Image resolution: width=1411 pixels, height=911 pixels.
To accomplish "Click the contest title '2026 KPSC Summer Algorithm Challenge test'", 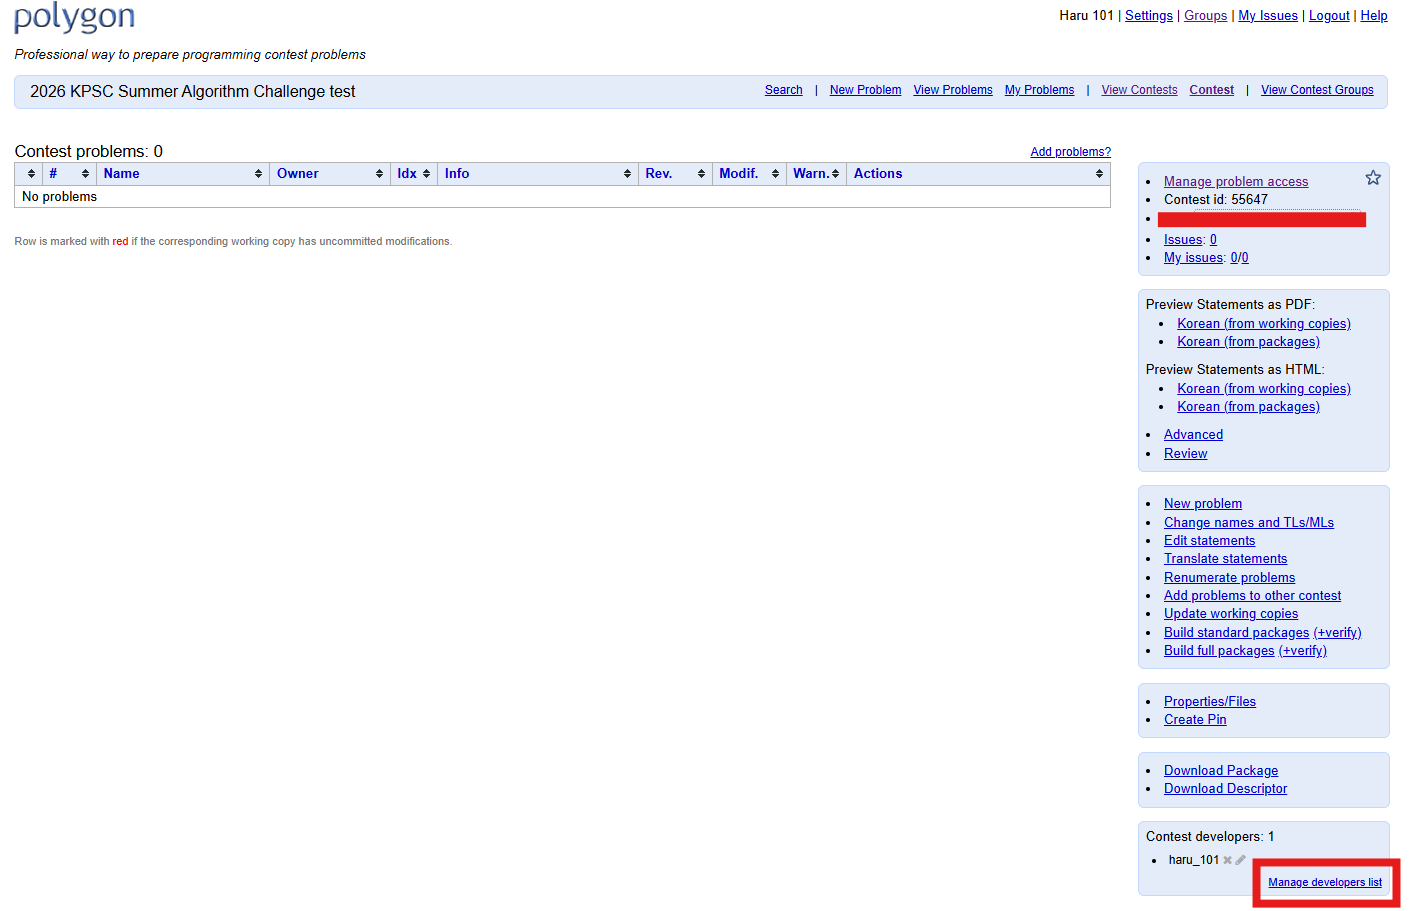I will (192, 92).
